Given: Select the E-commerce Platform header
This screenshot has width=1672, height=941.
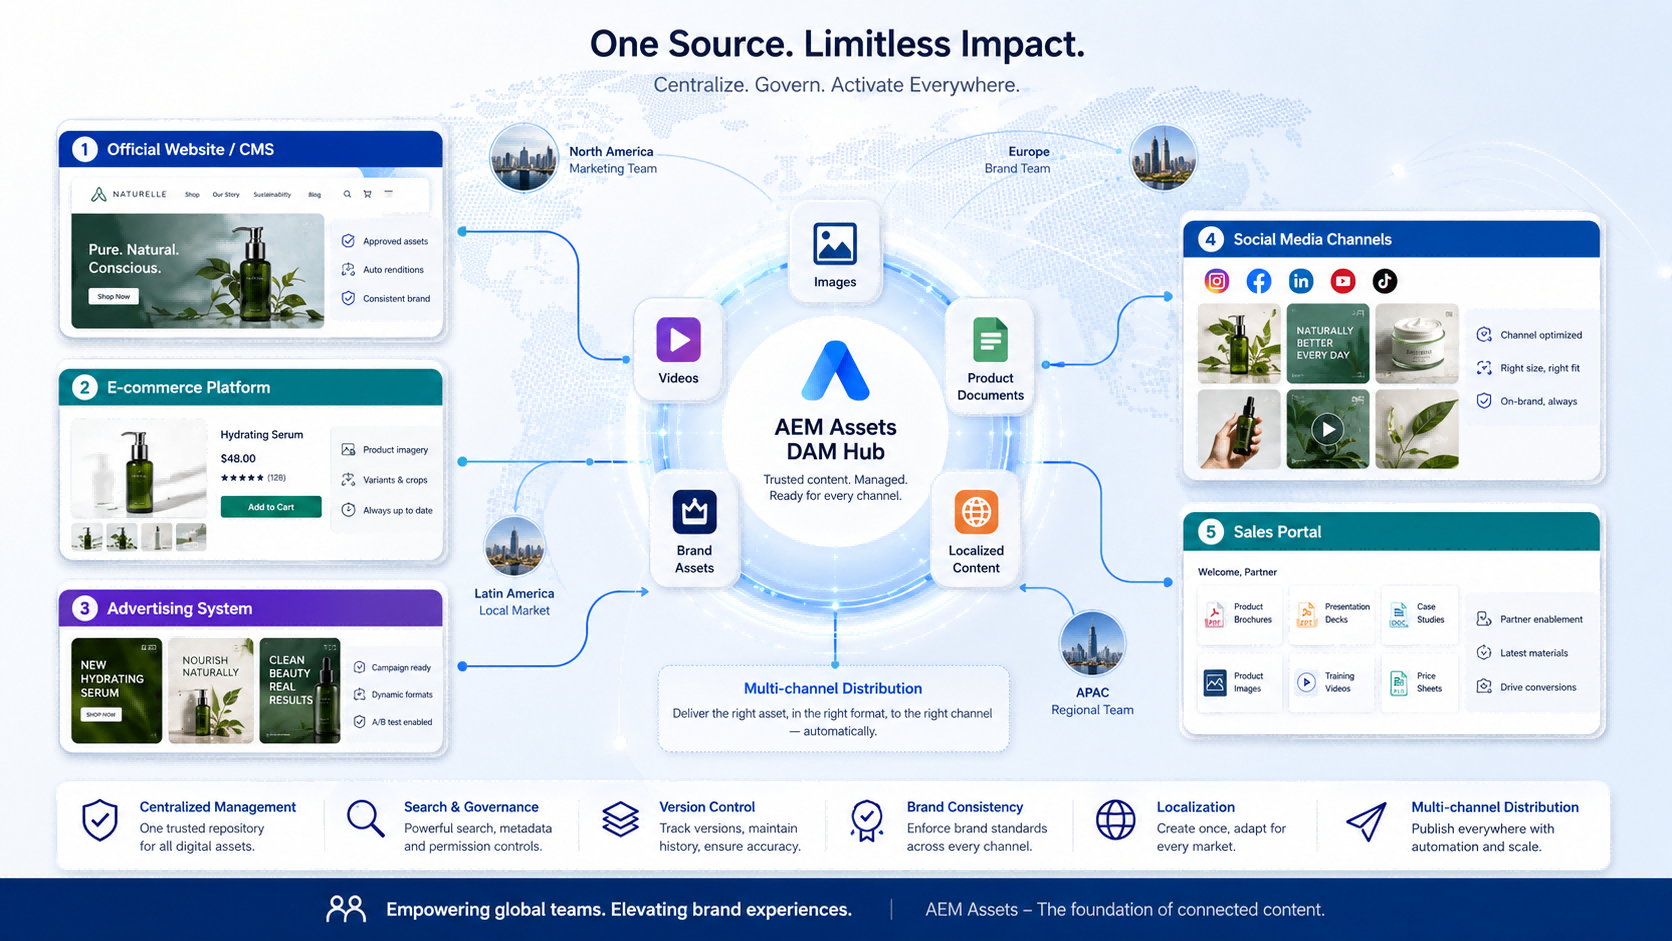Looking at the screenshot, I should coord(251,387).
